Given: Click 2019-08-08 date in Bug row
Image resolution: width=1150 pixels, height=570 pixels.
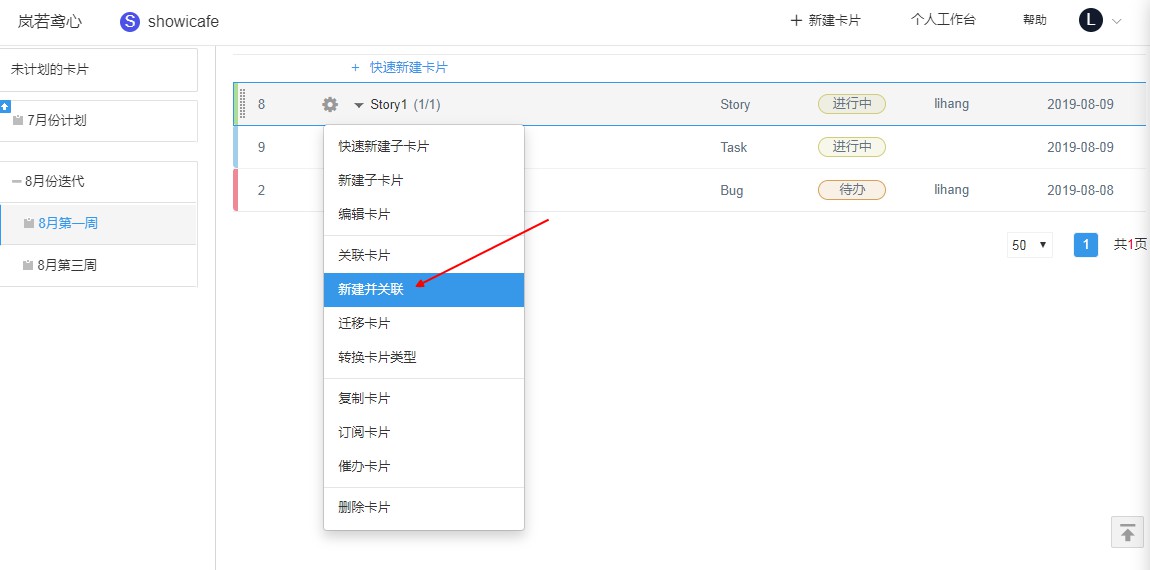Looking at the screenshot, I should coord(1080,190).
